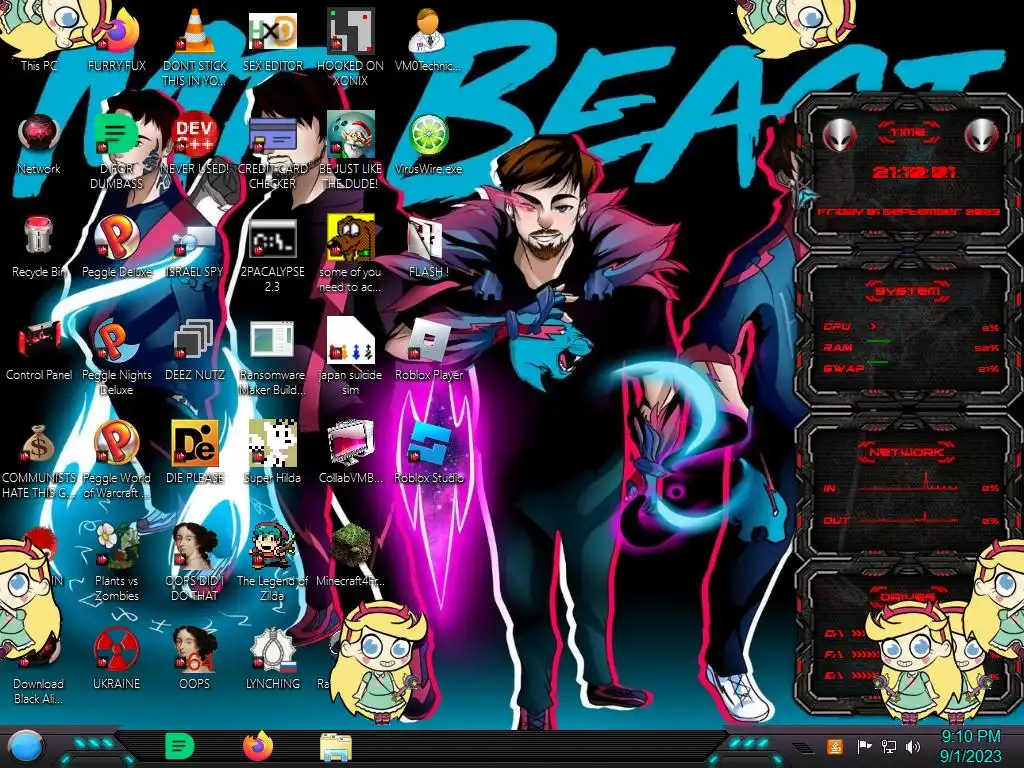This screenshot has width=1024, height=768.
Task: Launch Firefox from the taskbar
Action: tap(258, 746)
